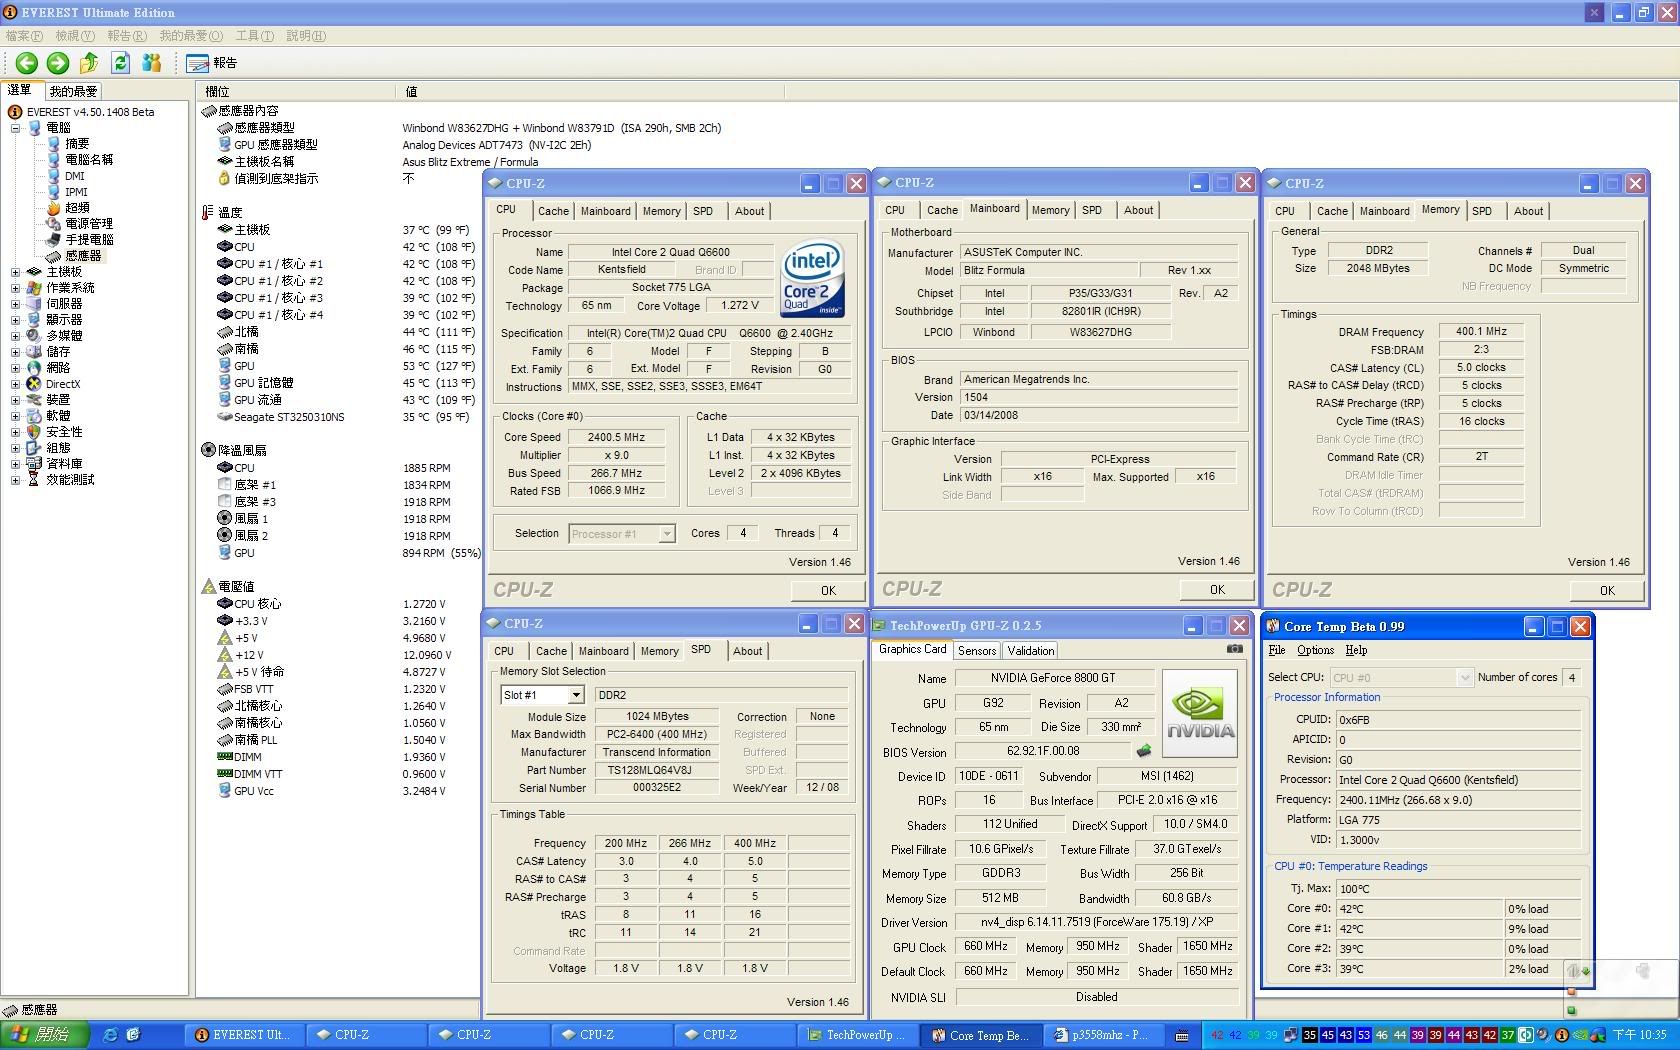
Task: Open 檢視 View menu in EVEREST
Action: [x=75, y=36]
